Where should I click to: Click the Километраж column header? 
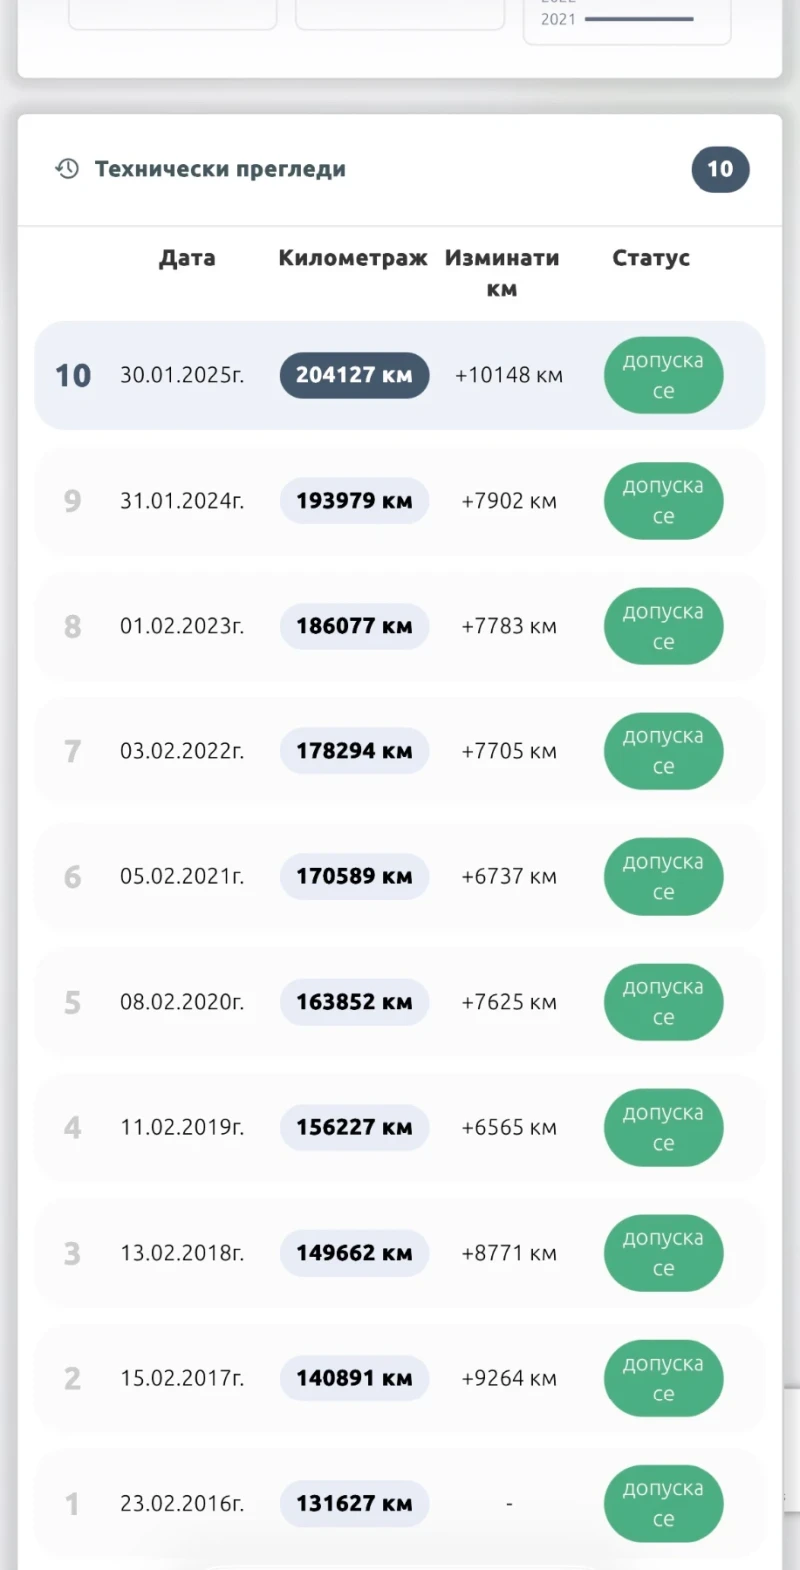[352, 258]
